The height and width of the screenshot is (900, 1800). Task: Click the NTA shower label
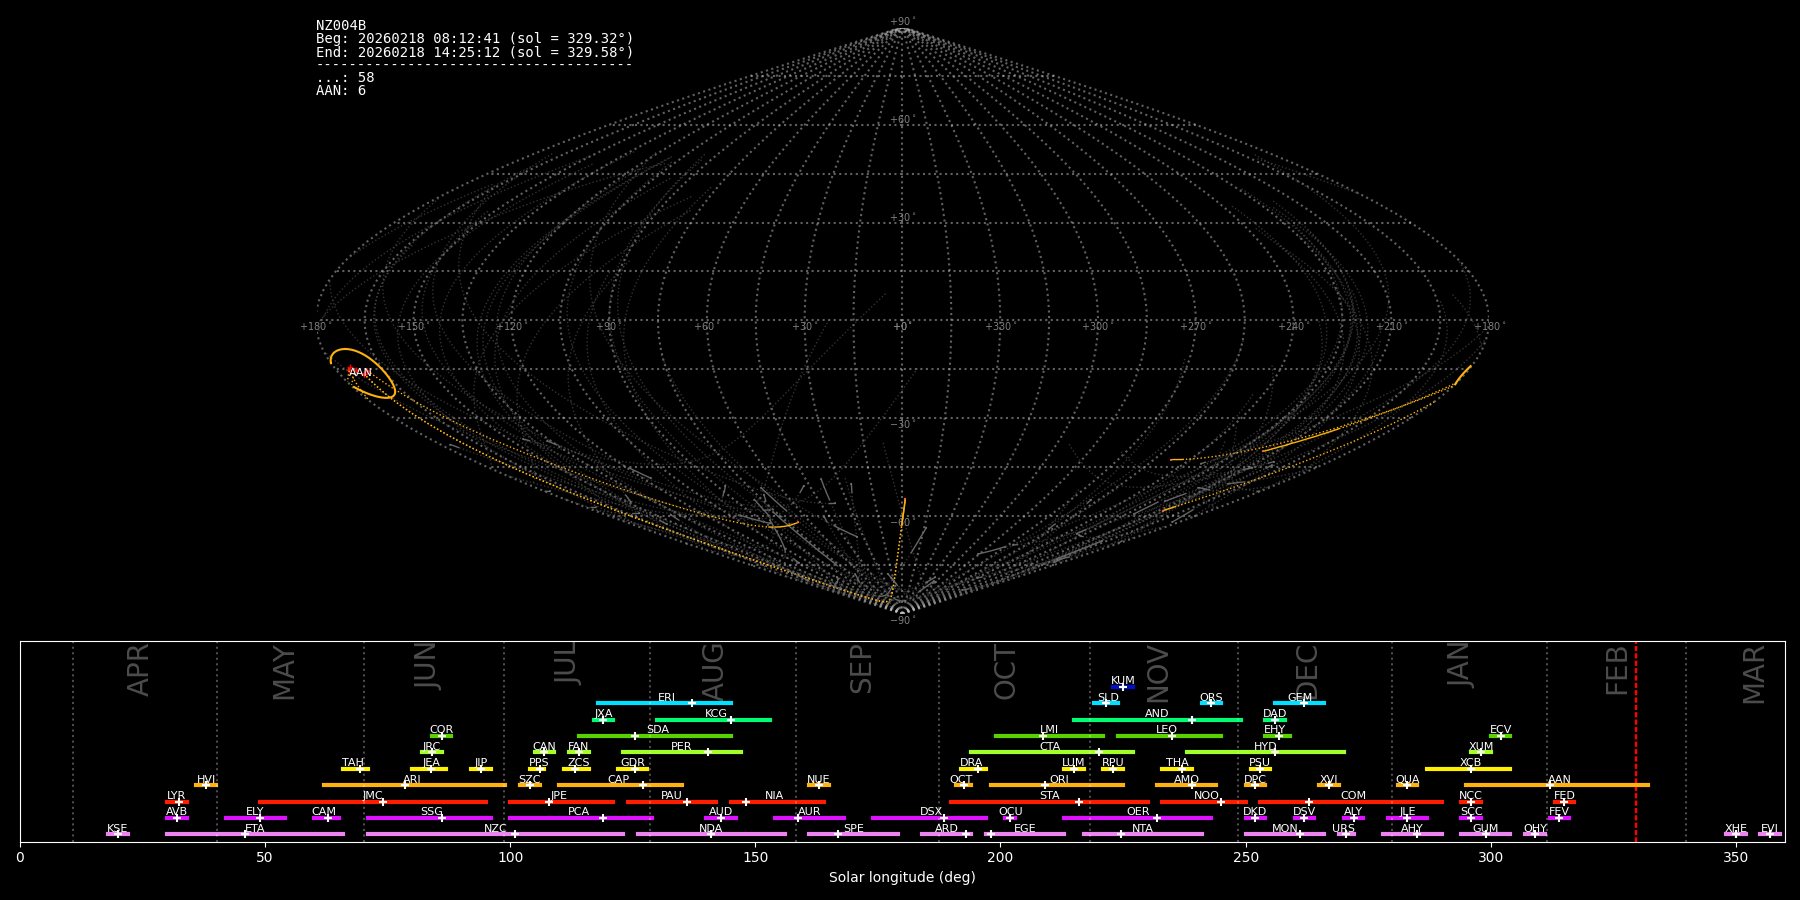1142,829
